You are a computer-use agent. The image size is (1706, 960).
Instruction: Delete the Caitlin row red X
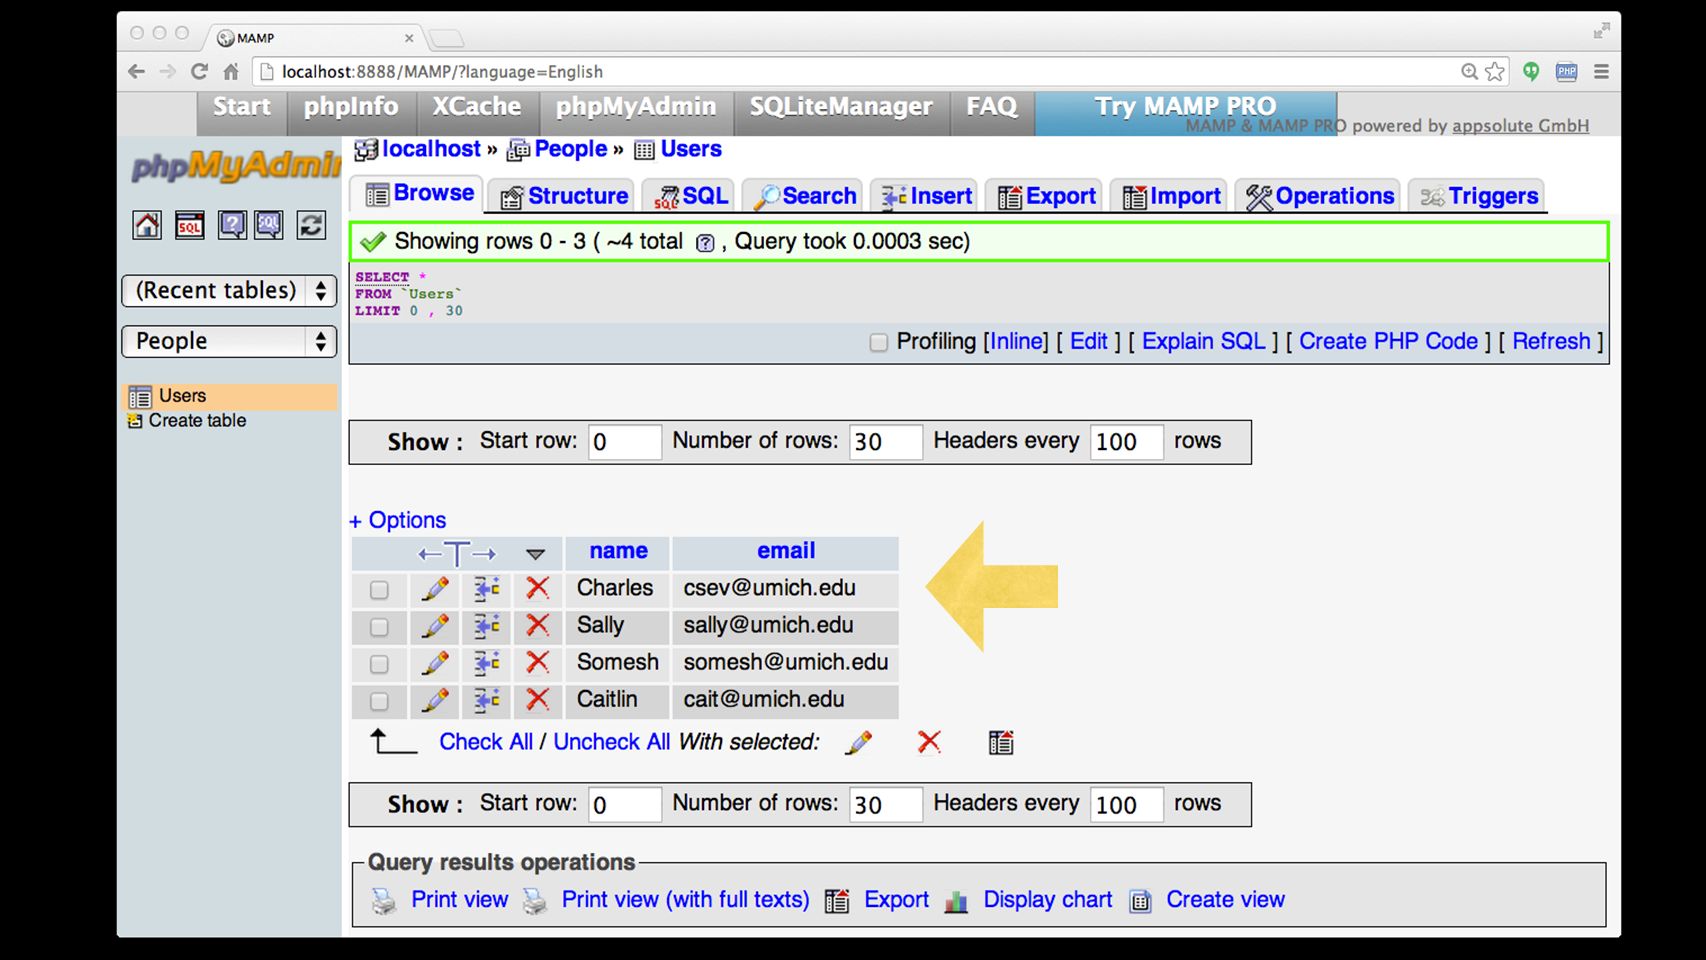(x=538, y=699)
